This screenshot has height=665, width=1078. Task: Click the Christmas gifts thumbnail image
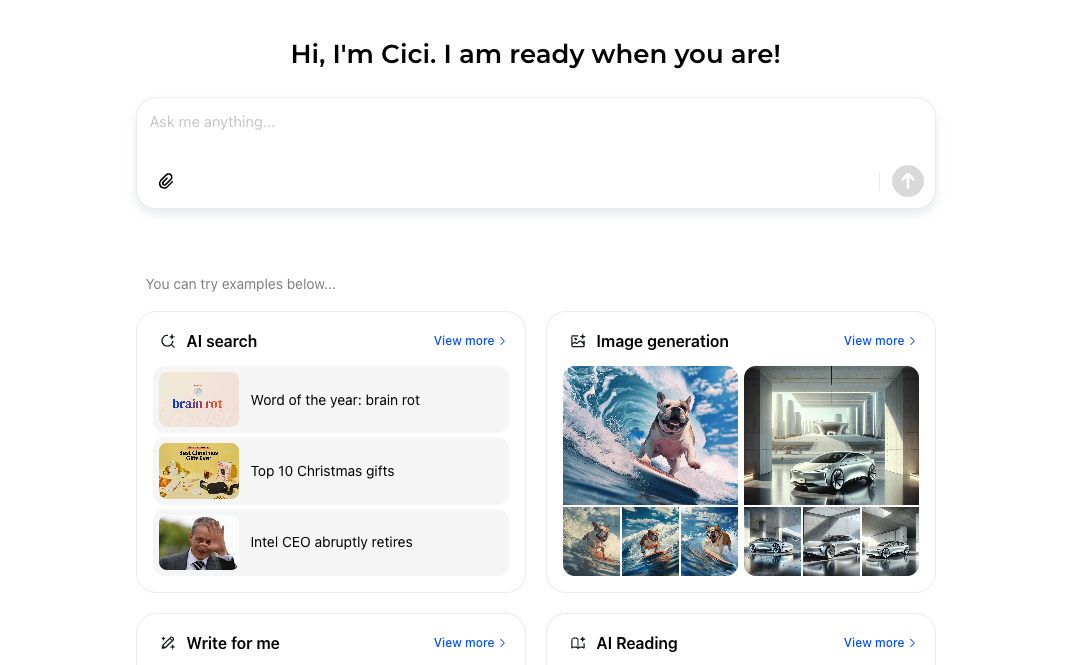[x=199, y=471]
